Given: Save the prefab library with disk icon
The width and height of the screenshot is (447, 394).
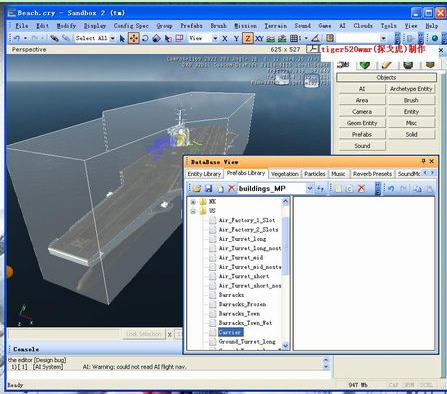Looking at the screenshot, I should (209, 188).
